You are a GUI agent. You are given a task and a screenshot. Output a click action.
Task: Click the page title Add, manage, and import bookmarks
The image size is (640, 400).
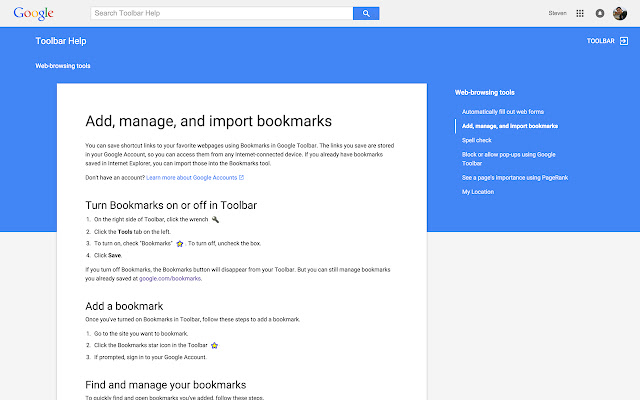208,121
